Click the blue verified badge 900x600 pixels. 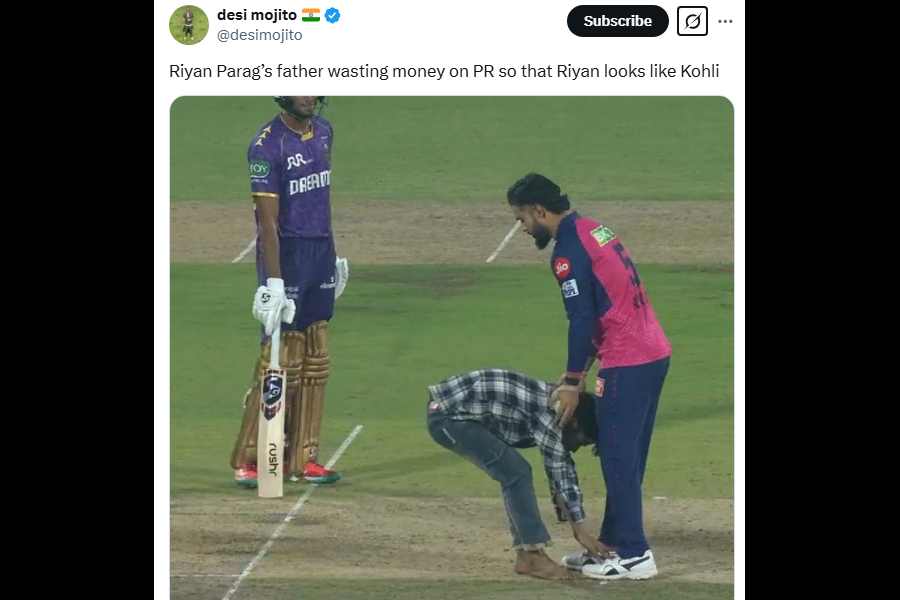[x=332, y=16]
